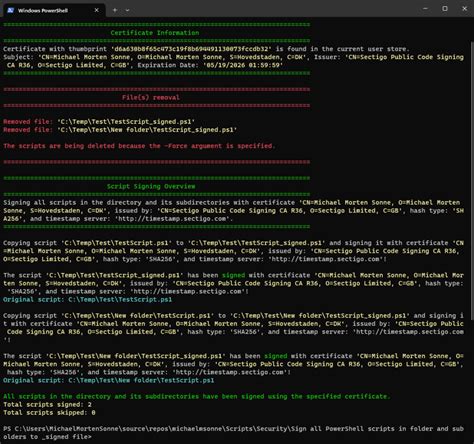Click the terminal vertical scrollbar
Viewport: 474px width, 444px height.
tap(472, 180)
